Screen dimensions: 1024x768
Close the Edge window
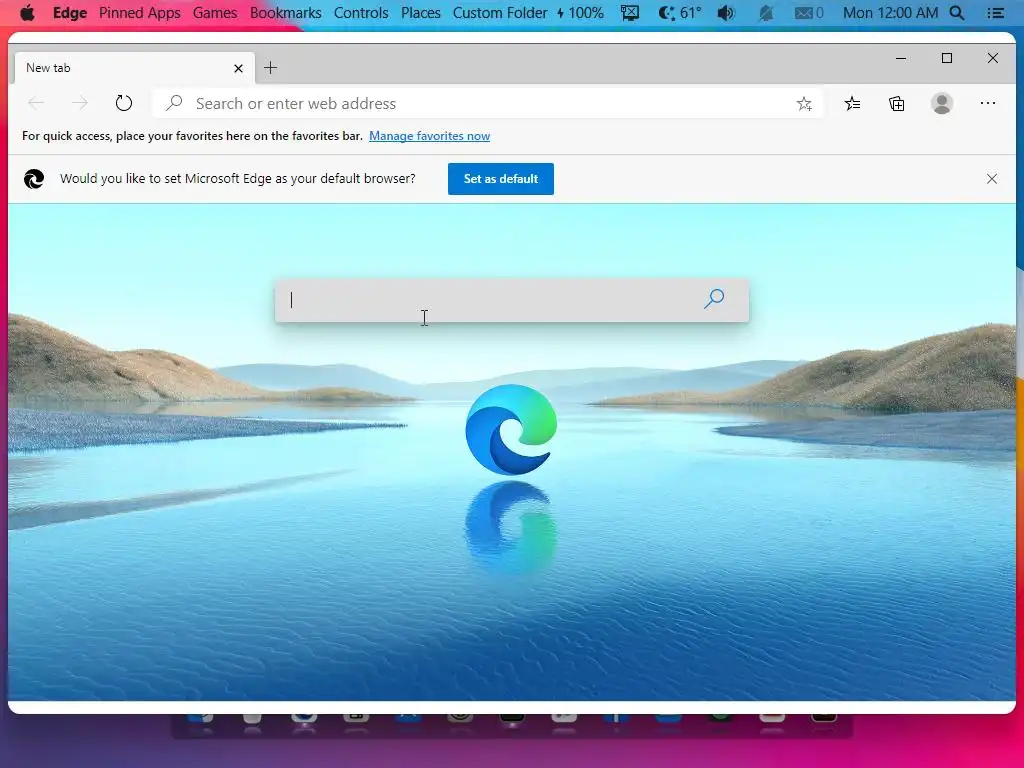[x=993, y=58]
